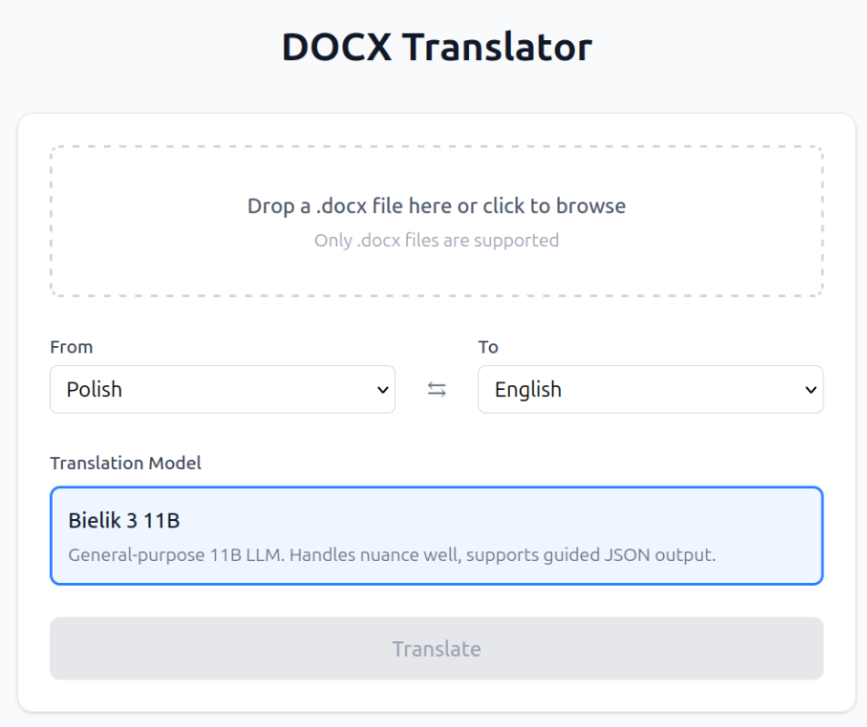The height and width of the screenshot is (727, 867).
Task: Swap the source and target languages
Action: coord(436,390)
